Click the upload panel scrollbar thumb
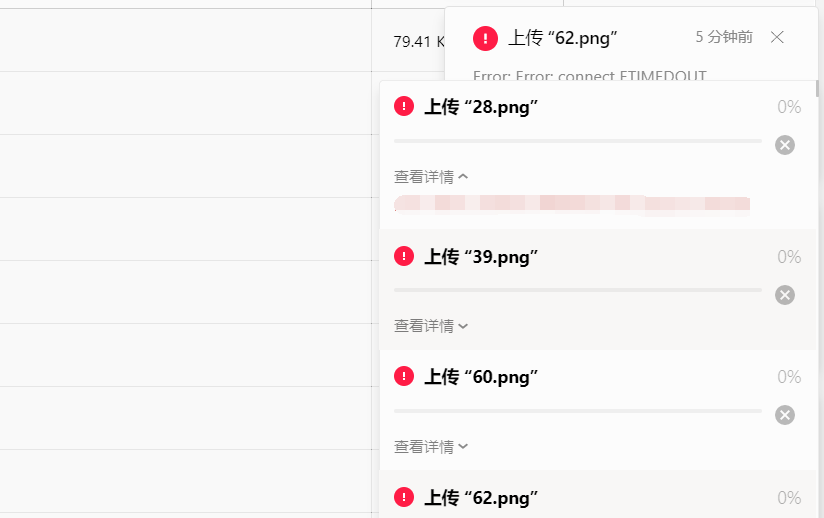824x518 pixels. coord(817,89)
